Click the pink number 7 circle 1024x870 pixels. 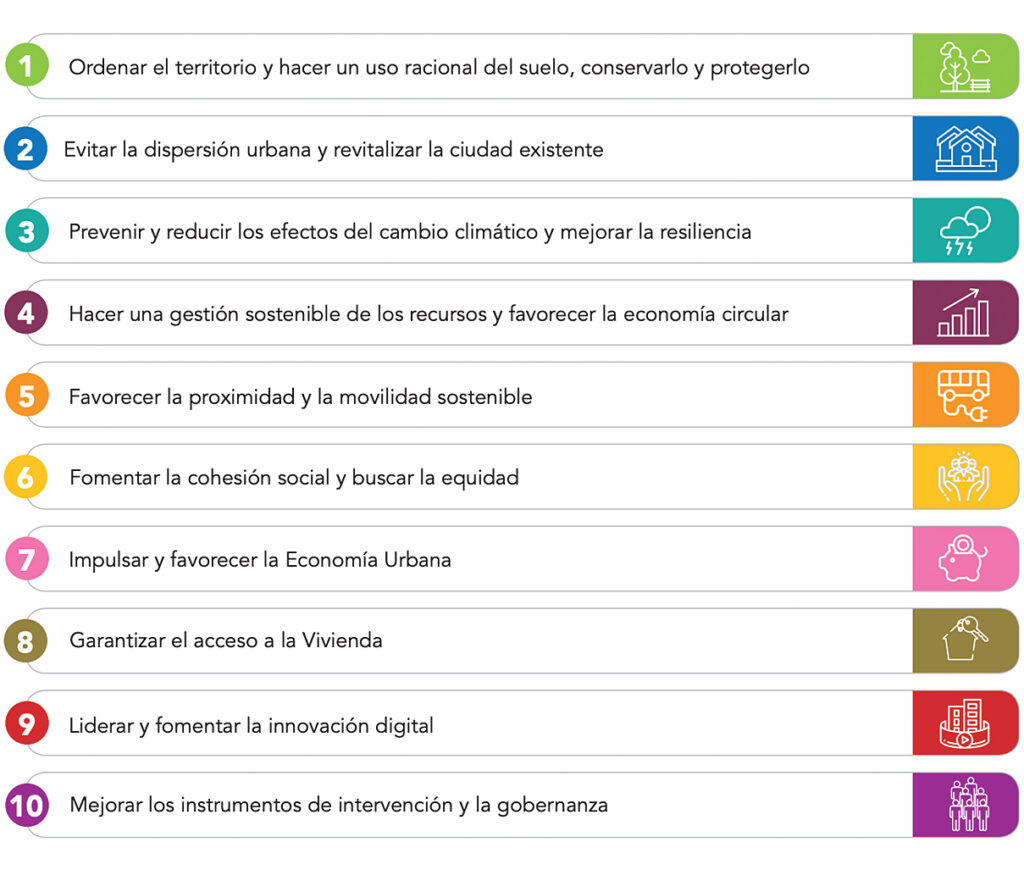[x=26, y=560]
